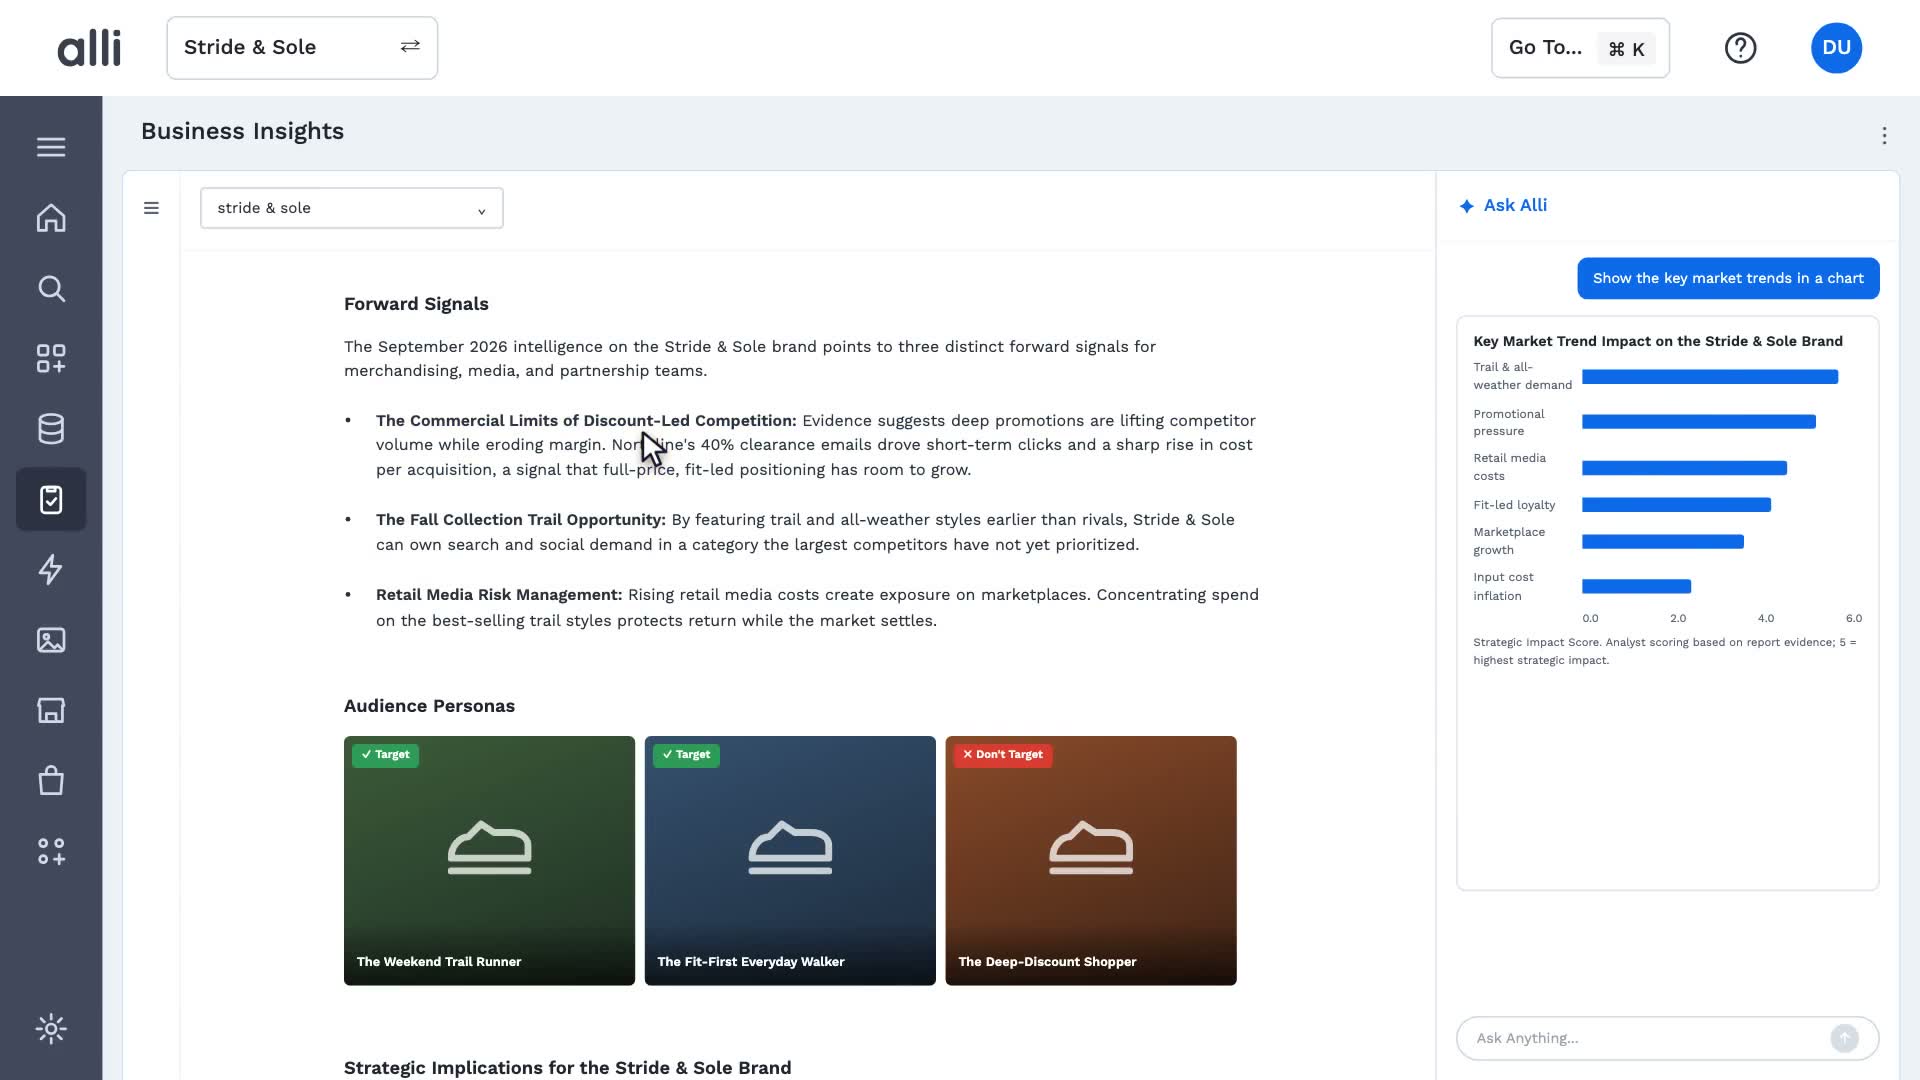Click the Fit-led loyalty bar
The width and height of the screenshot is (1920, 1080).
(1676, 505)
